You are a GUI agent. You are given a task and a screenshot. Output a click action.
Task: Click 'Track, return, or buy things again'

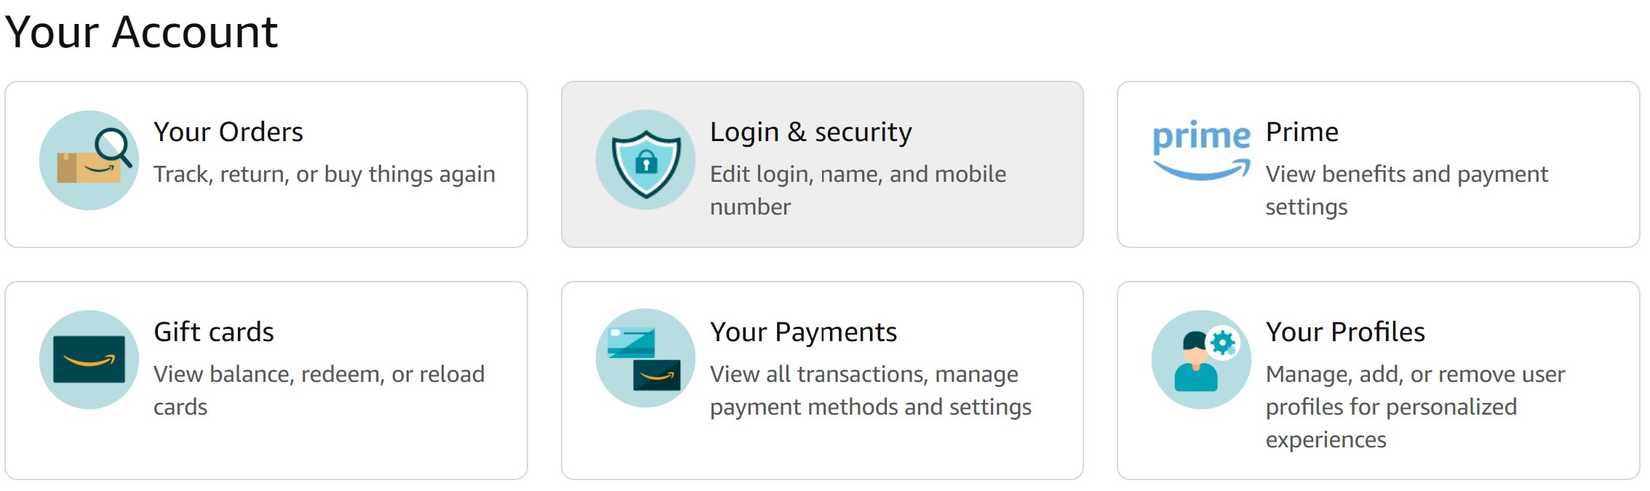[x=324, y=174]
